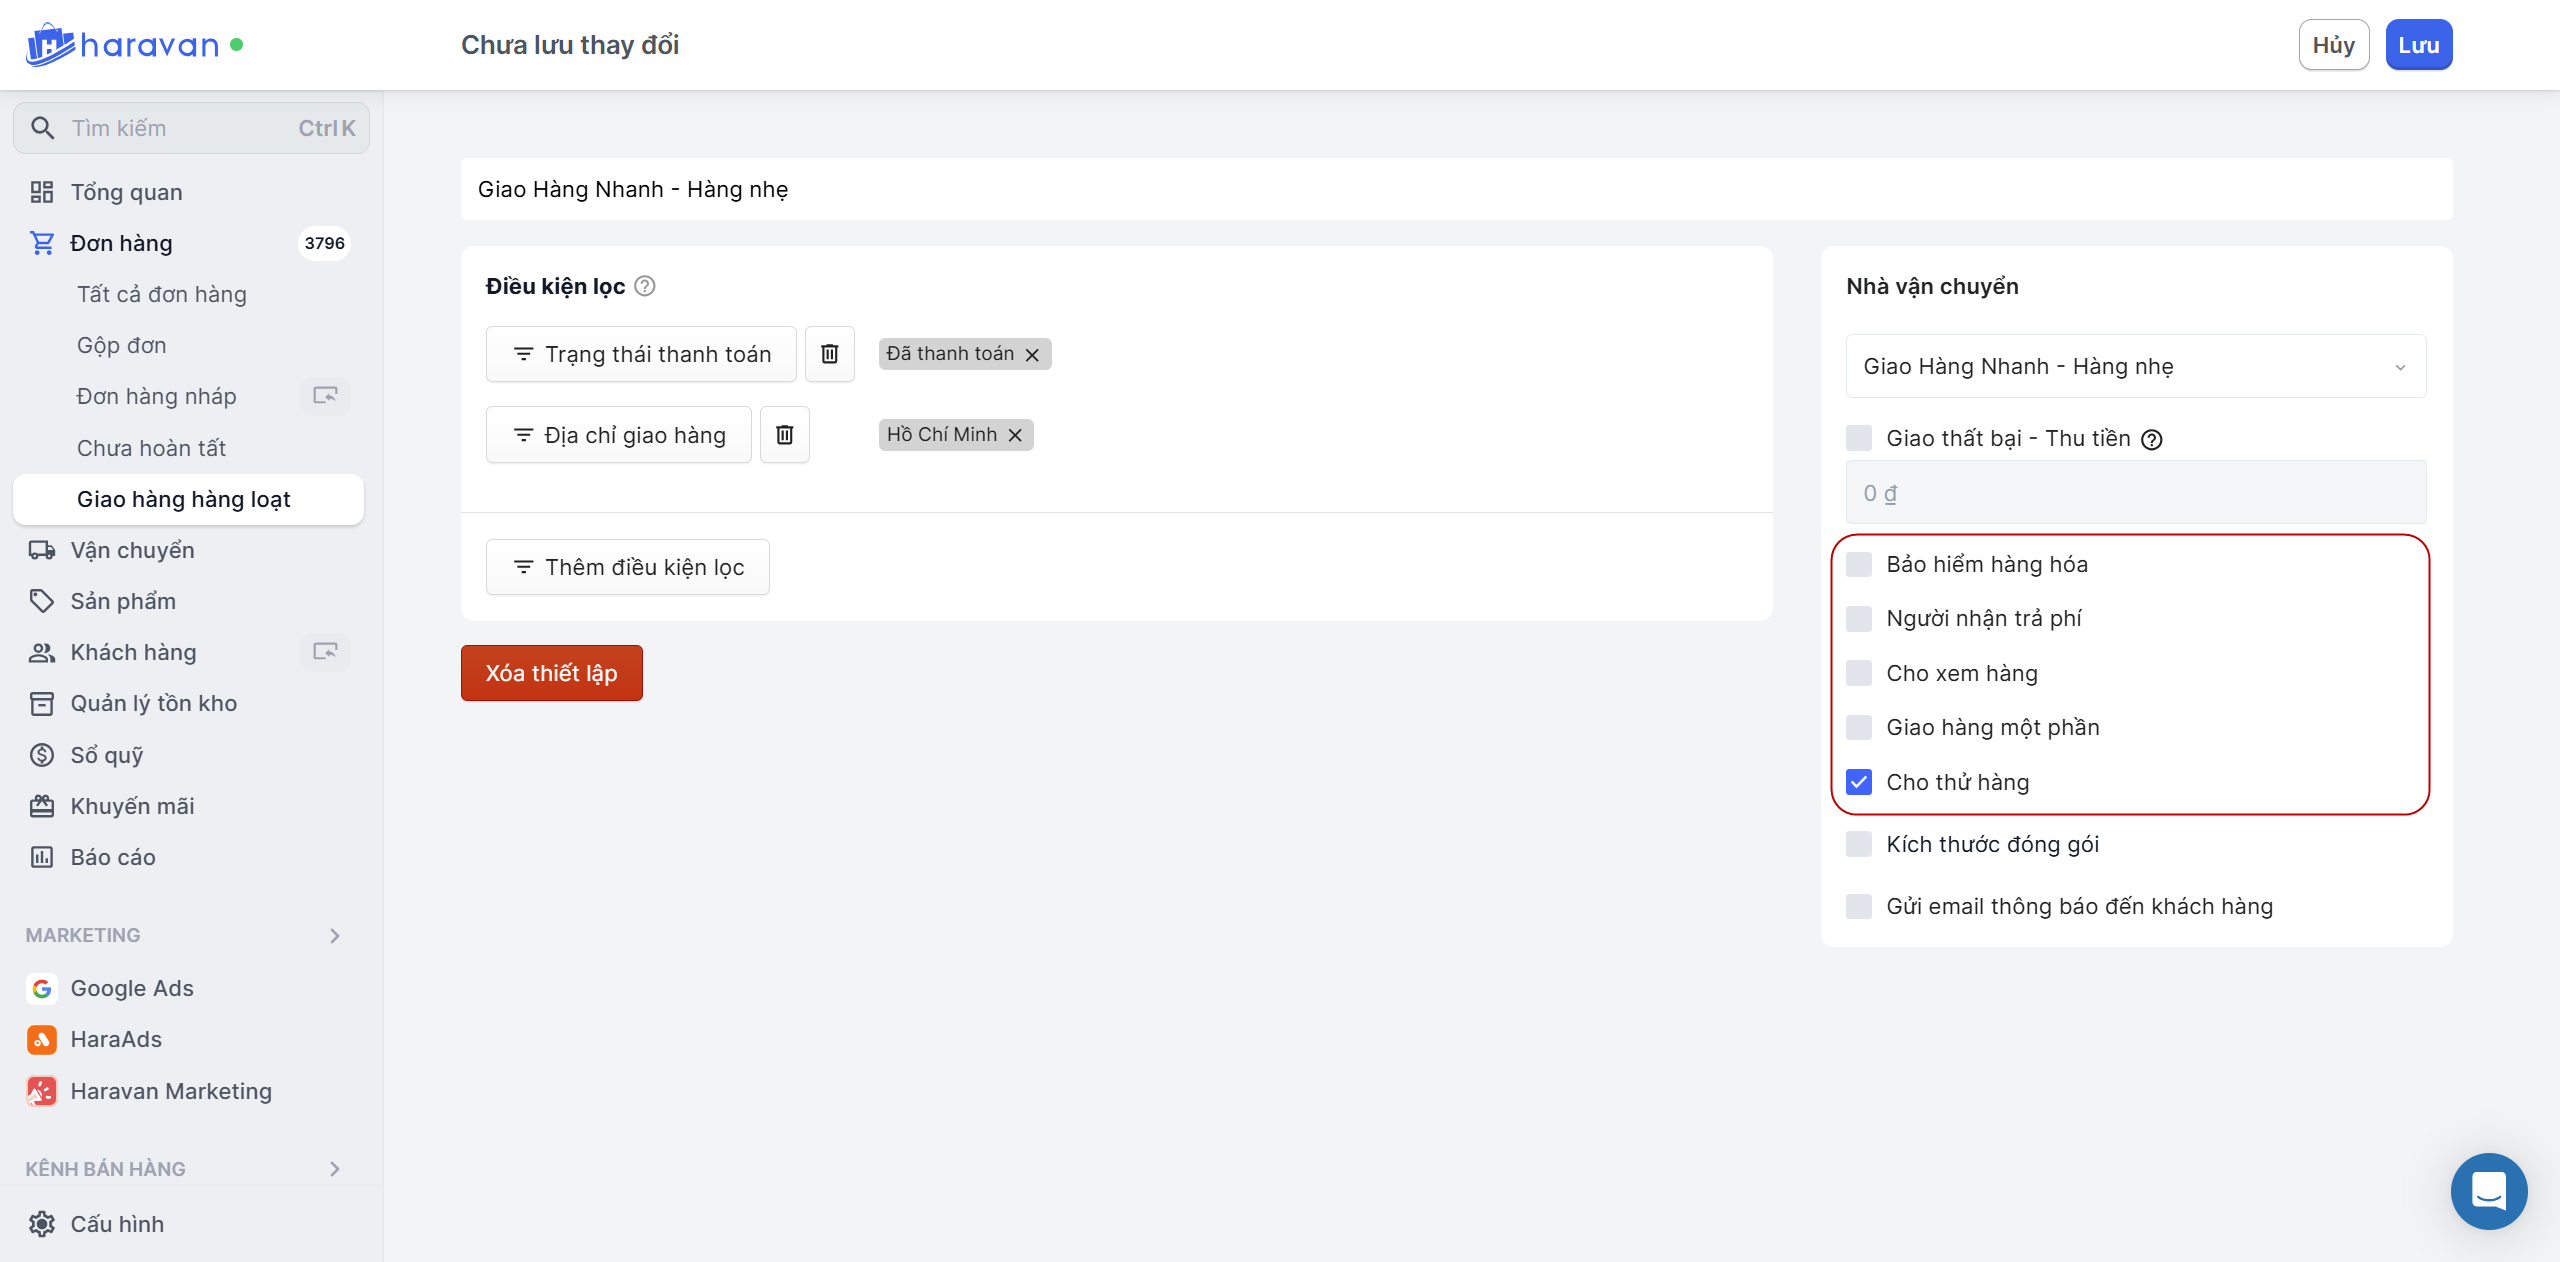Screen dimensions: 2560x1262
Task: Enable Bảo hiểm hàng hóa checkbox
Action: coord(1859,564)
